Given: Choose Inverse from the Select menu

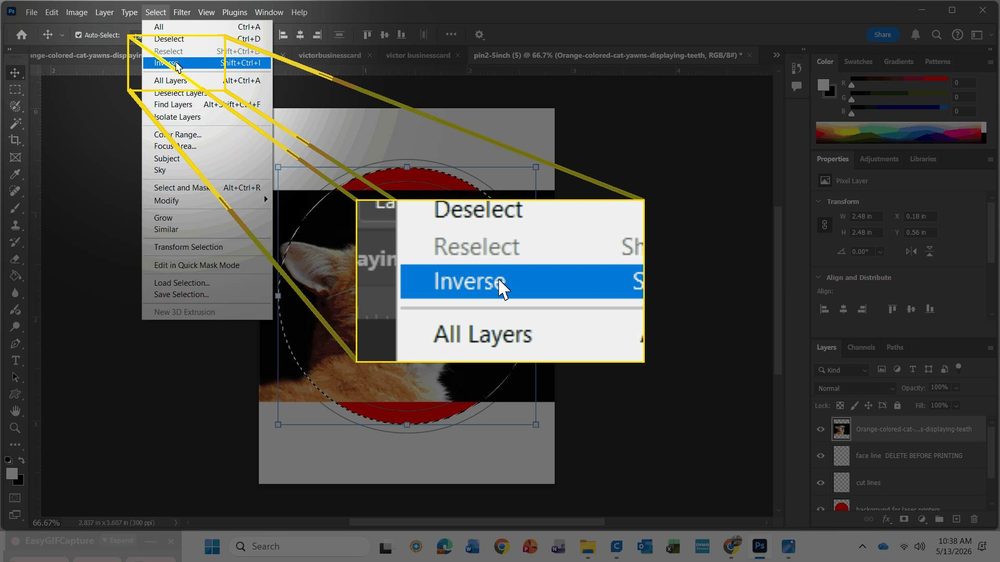Looking at the screenshot, I should point(207,63).
